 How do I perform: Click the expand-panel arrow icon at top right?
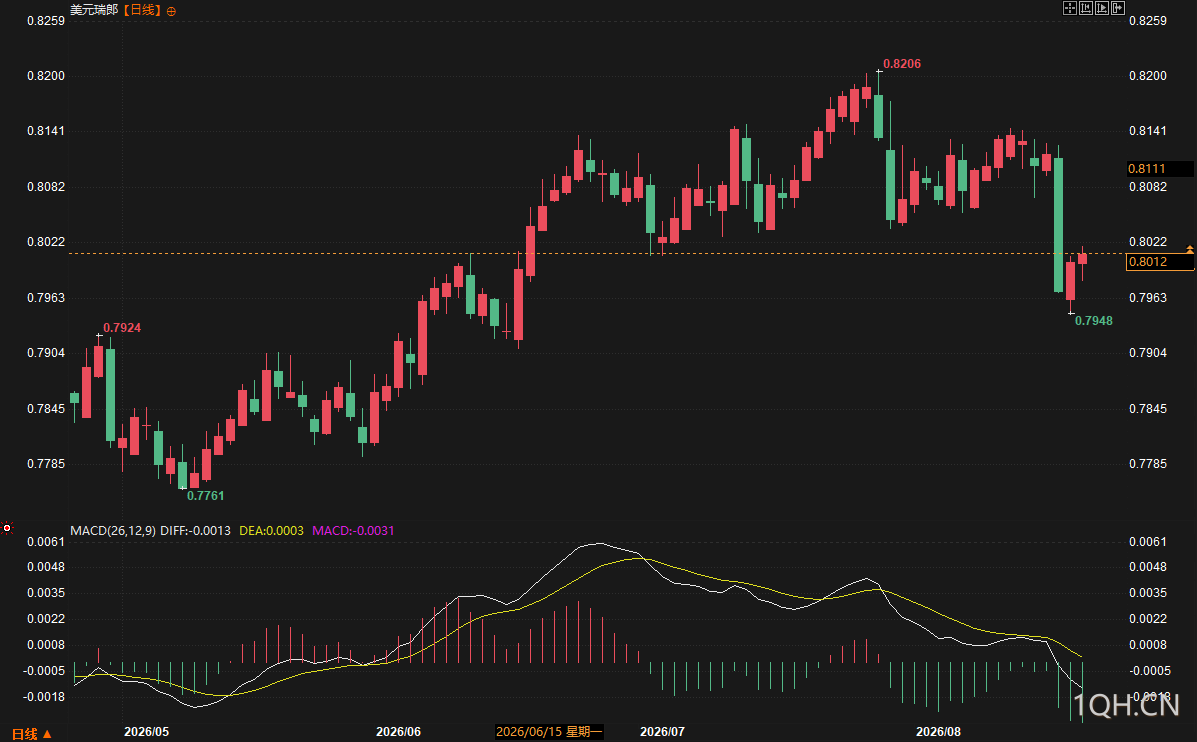tap(1118, 8)
